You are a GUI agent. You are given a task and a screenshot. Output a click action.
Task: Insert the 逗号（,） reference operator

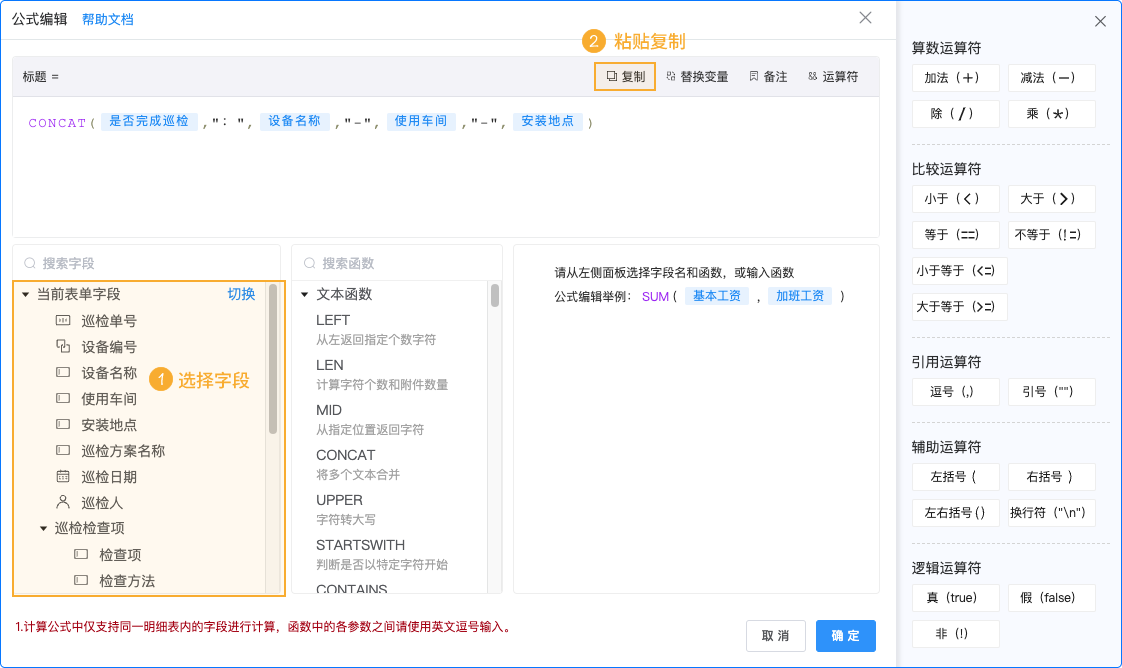point(955,391)
